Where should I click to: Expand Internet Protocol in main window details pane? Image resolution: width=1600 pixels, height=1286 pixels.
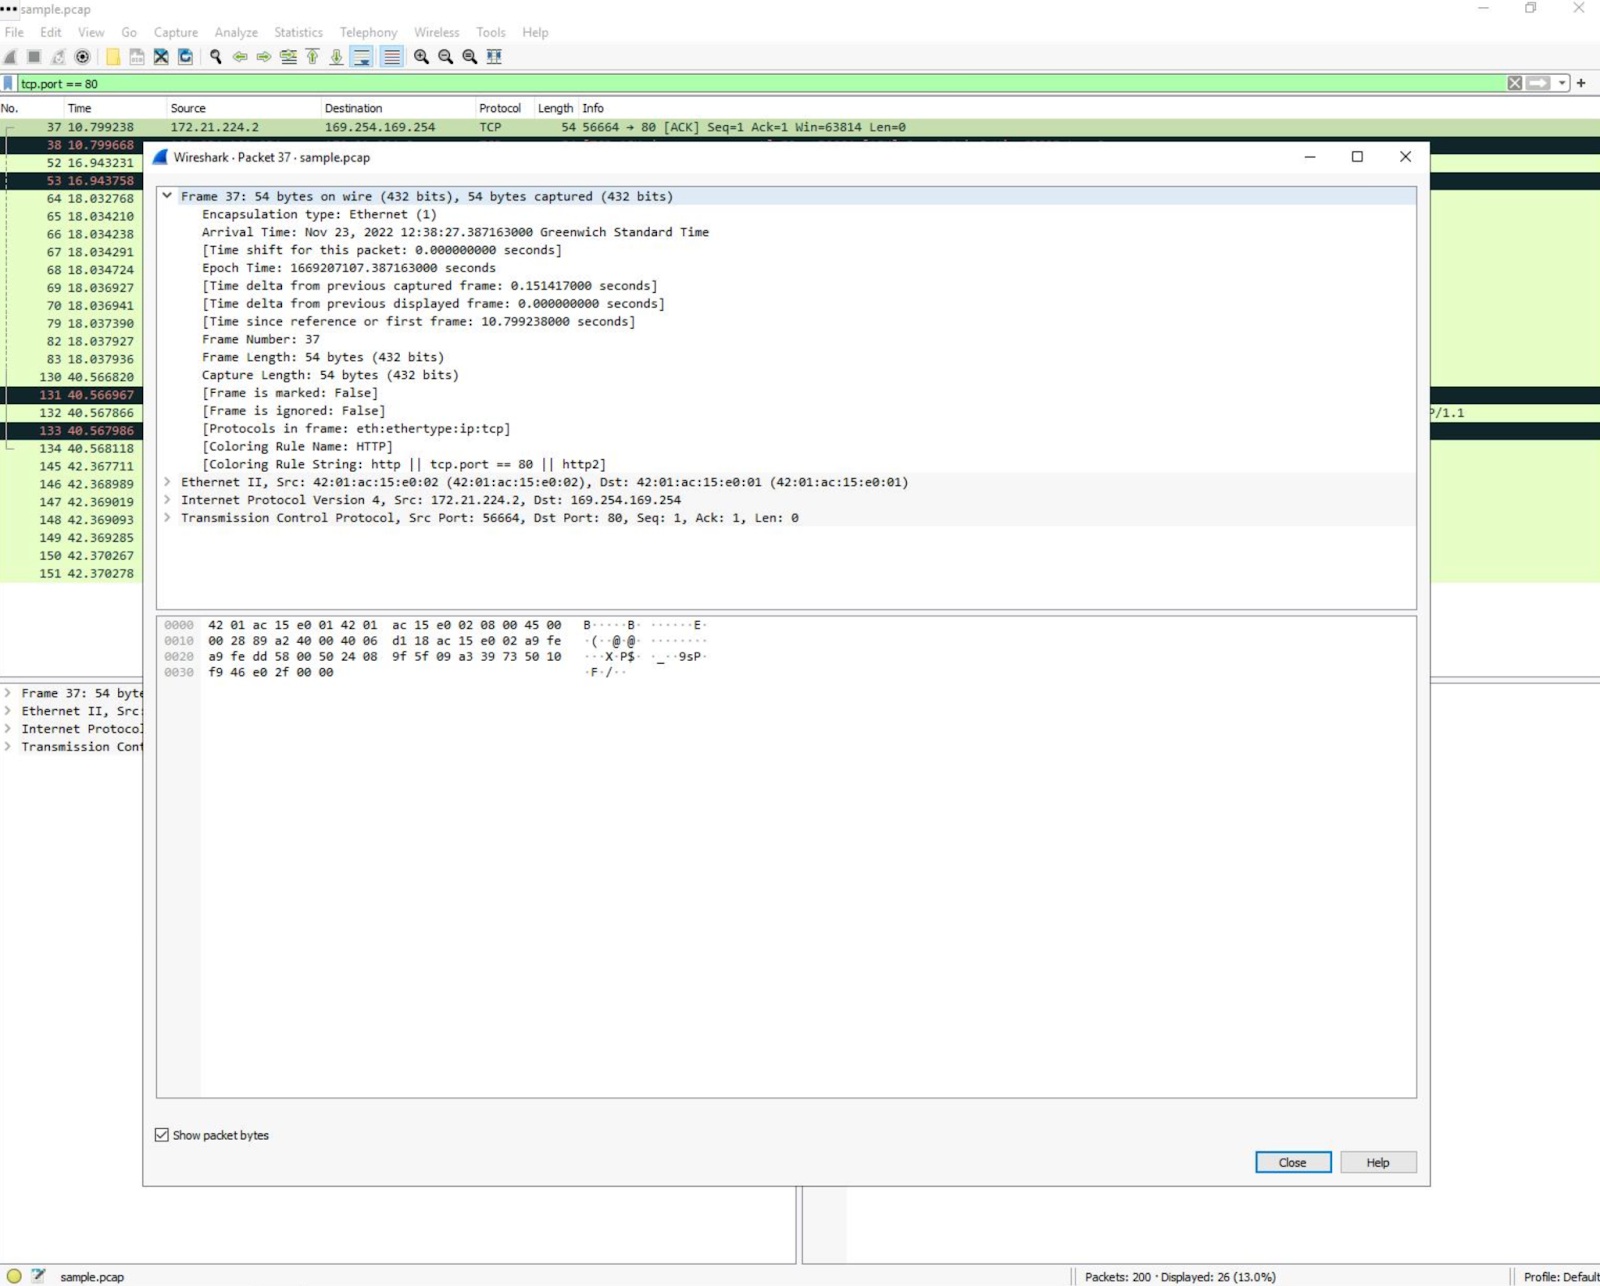click(x=8, y=729)
